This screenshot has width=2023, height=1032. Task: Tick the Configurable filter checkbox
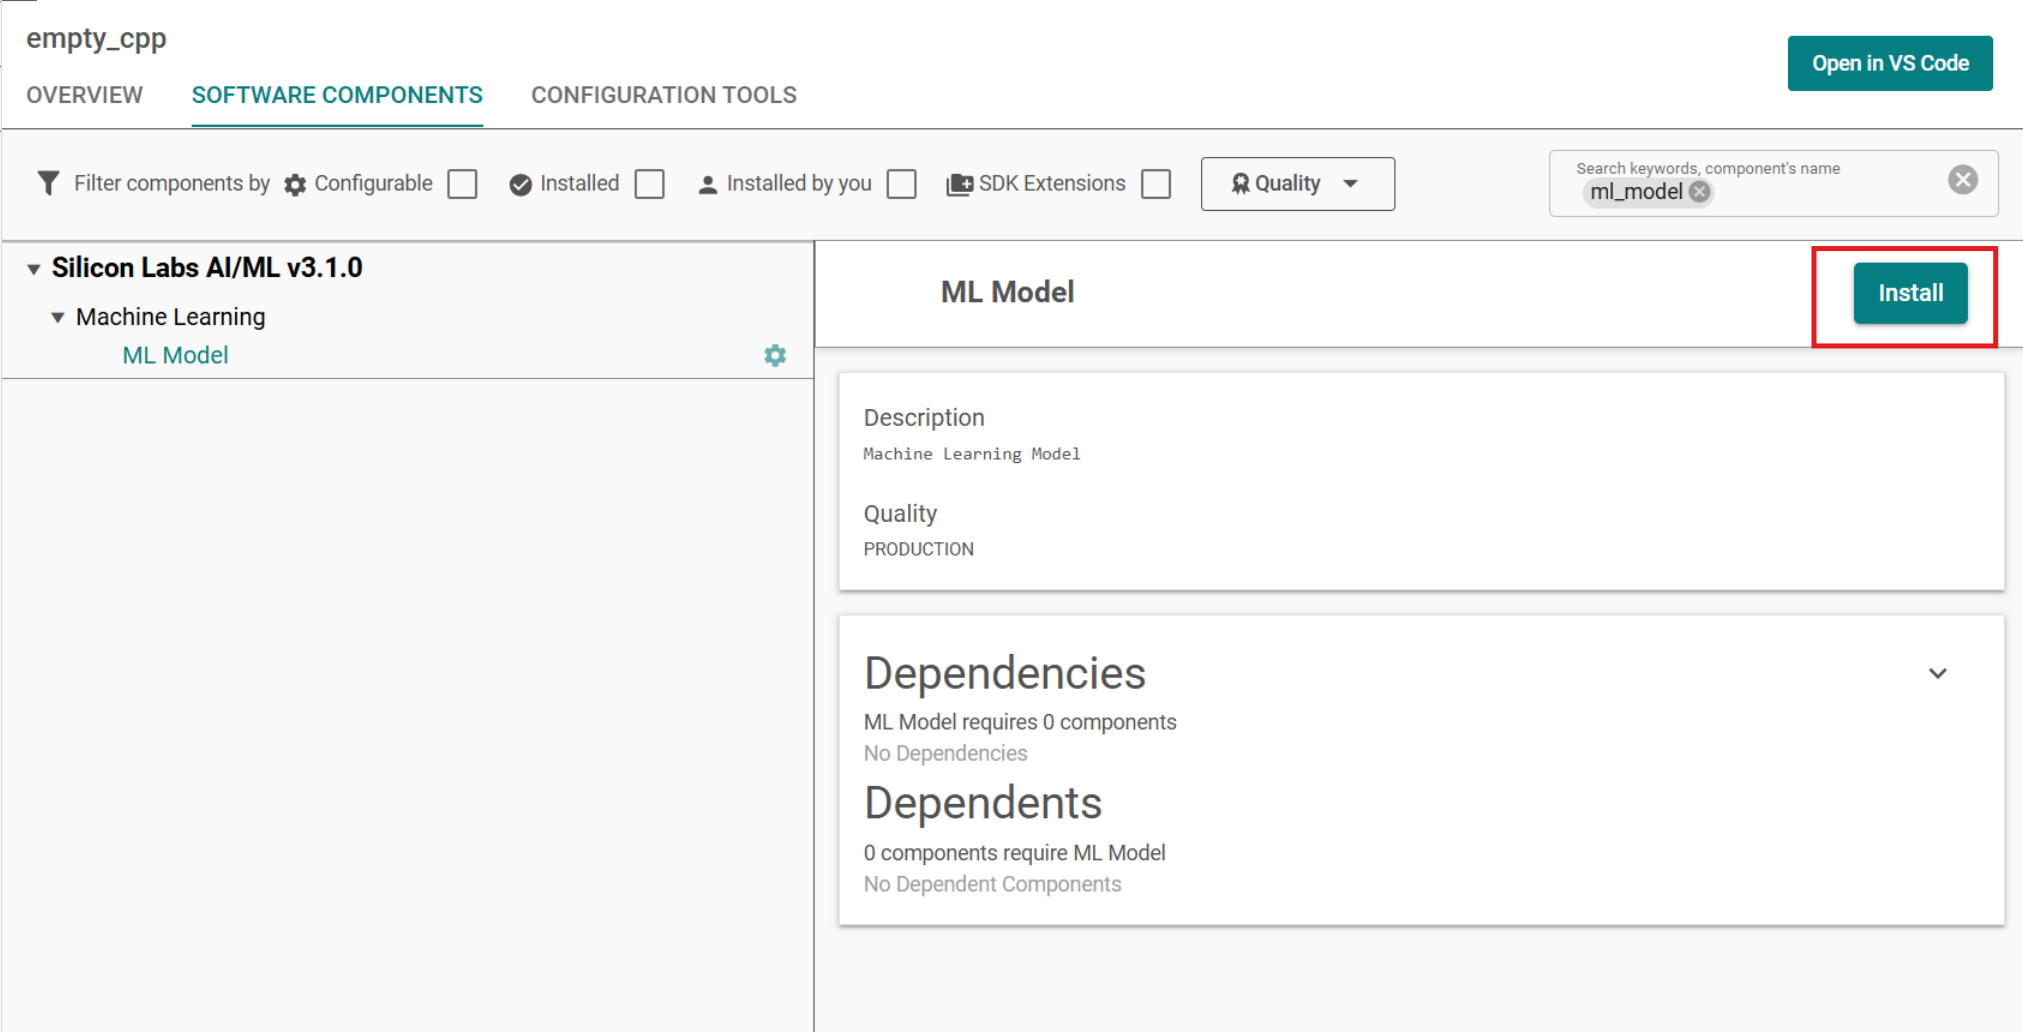click(462, 184)
